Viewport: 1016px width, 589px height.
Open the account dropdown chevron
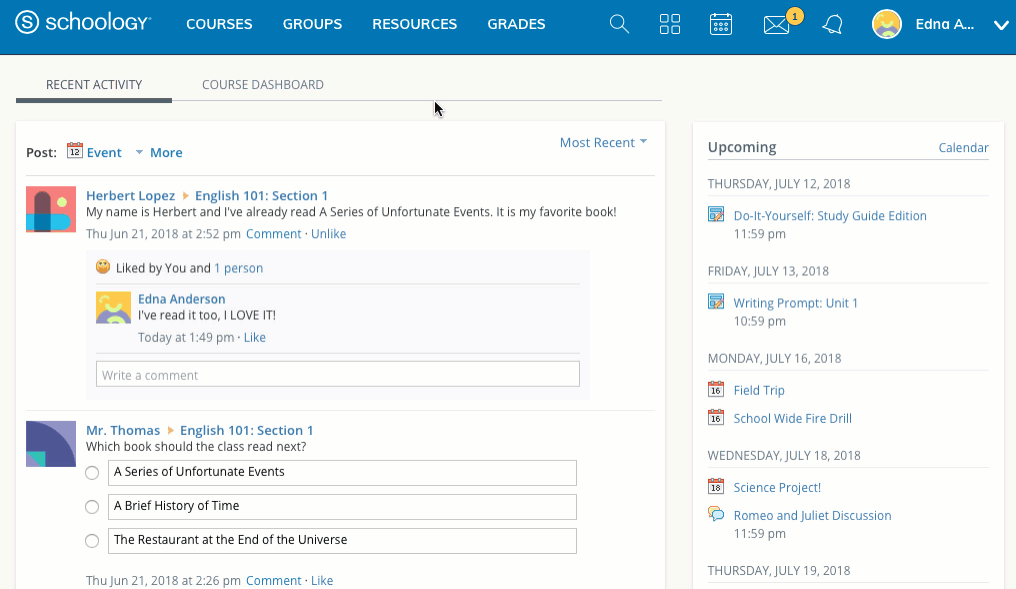click(1000, 26)
